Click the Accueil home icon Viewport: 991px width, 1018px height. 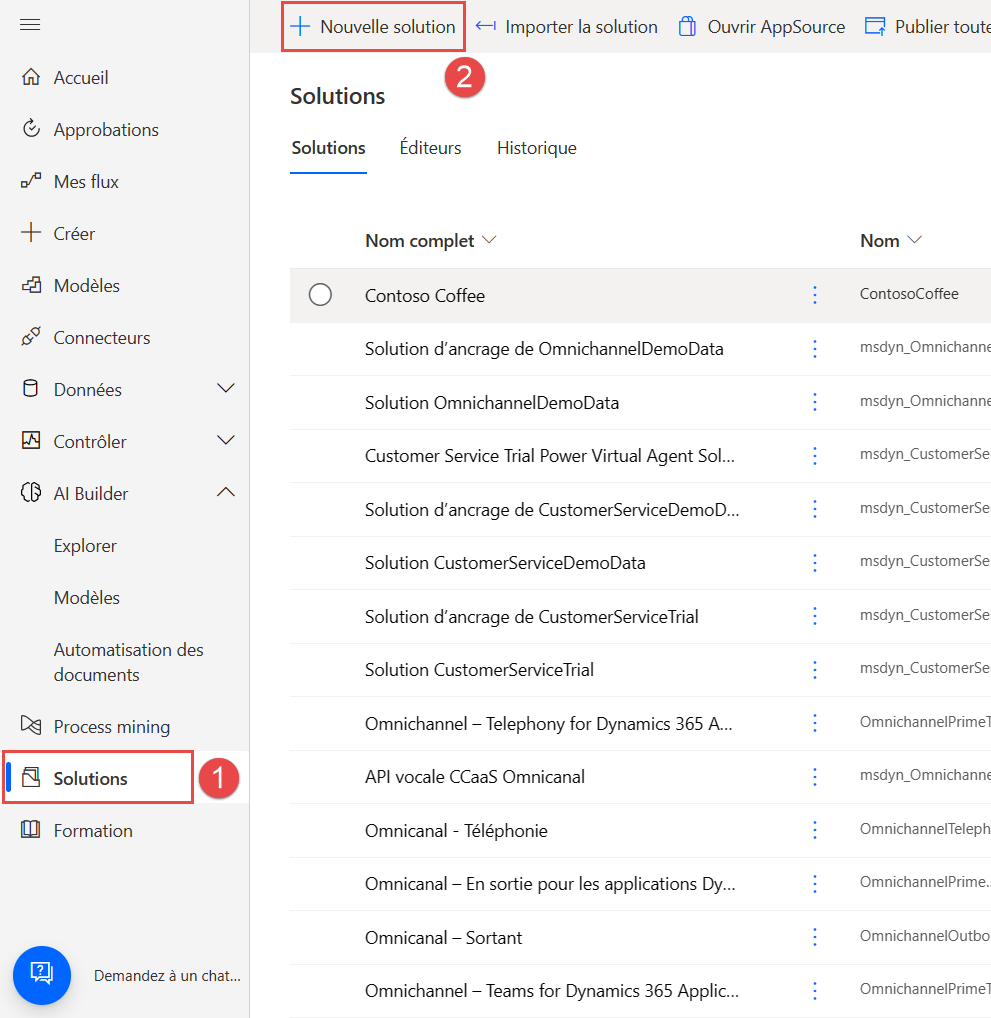point(32,77)
